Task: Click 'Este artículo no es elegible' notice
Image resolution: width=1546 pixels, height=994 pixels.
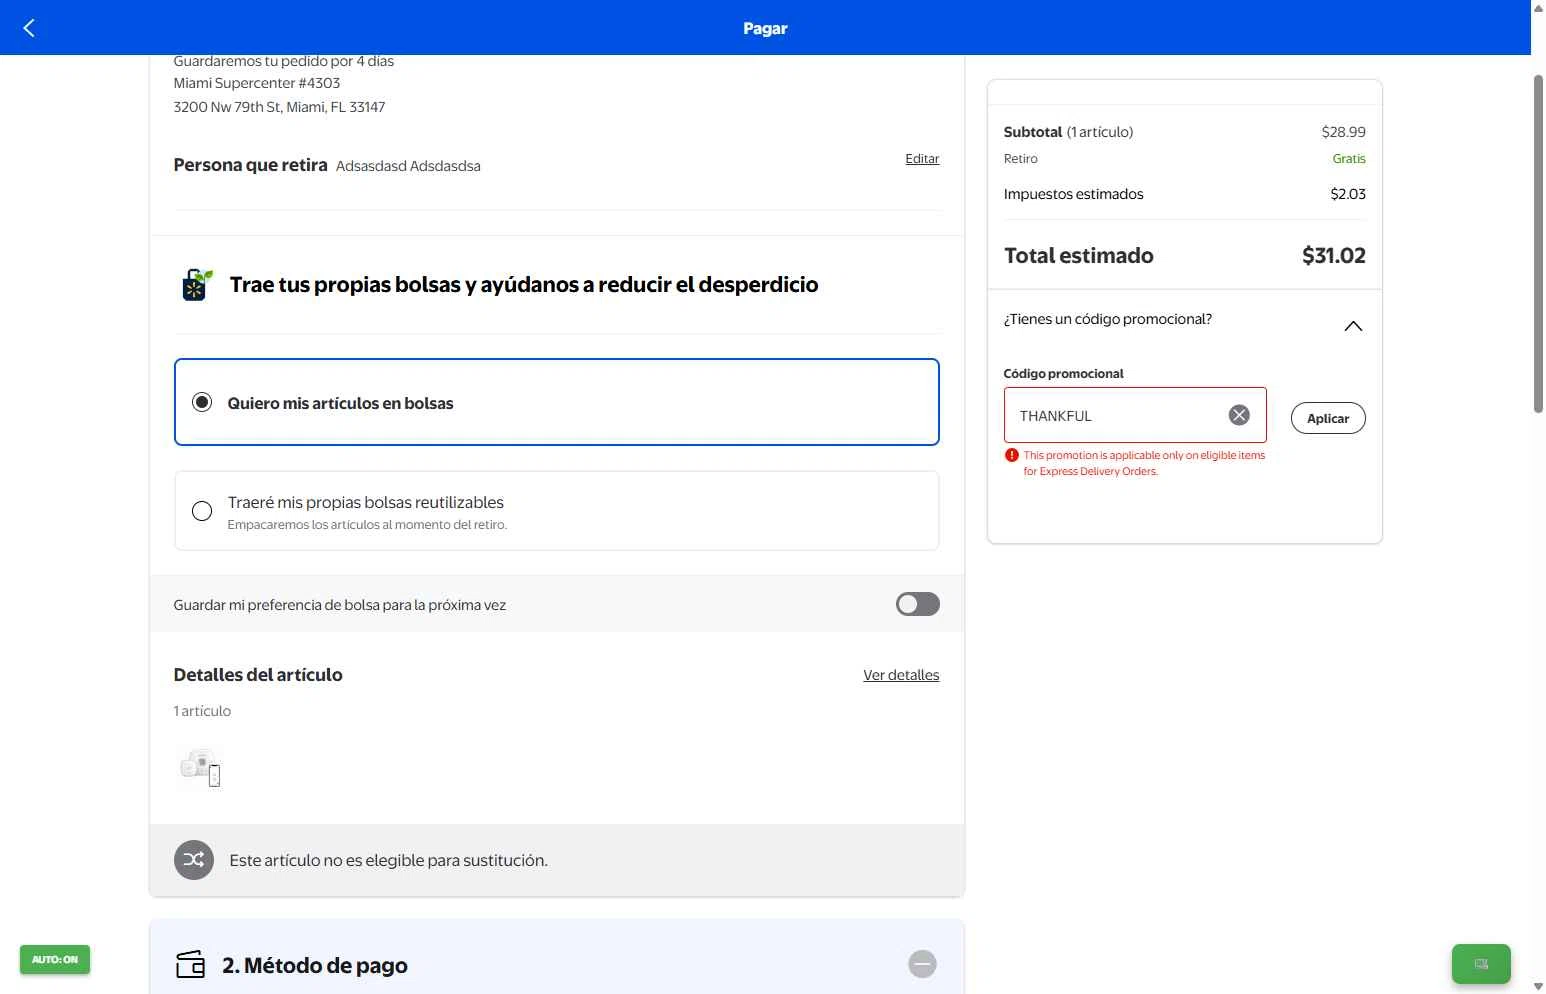Action: click(388, 860)
